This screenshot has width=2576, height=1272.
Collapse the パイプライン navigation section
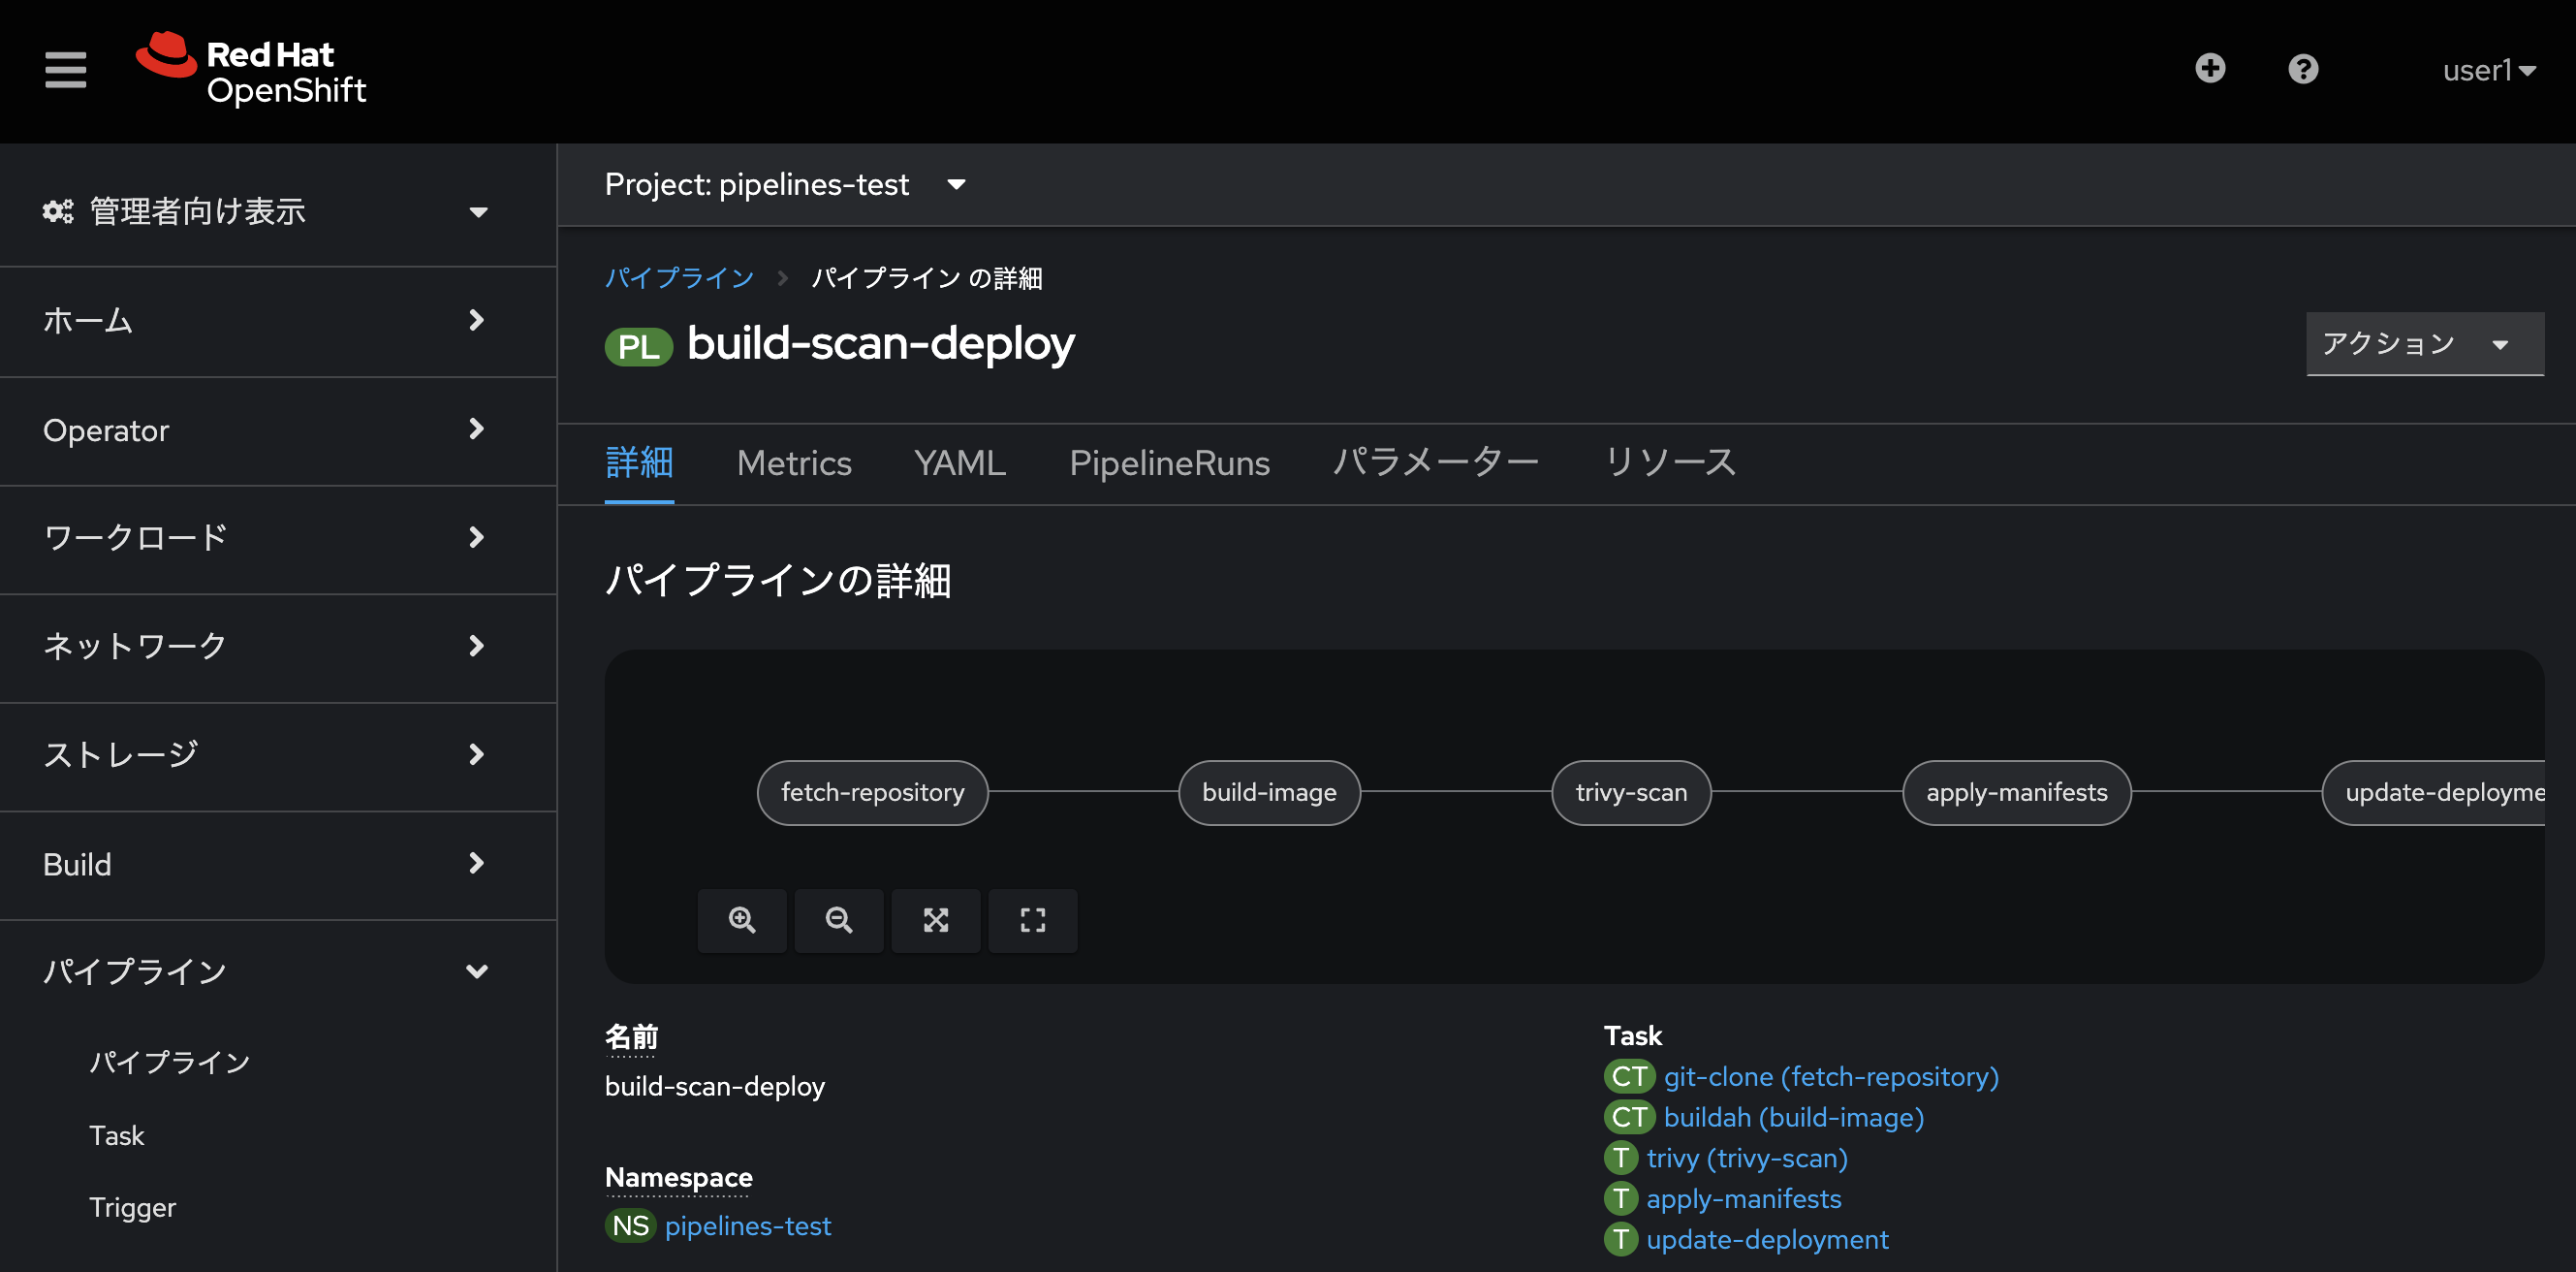[x=278, y=972]
